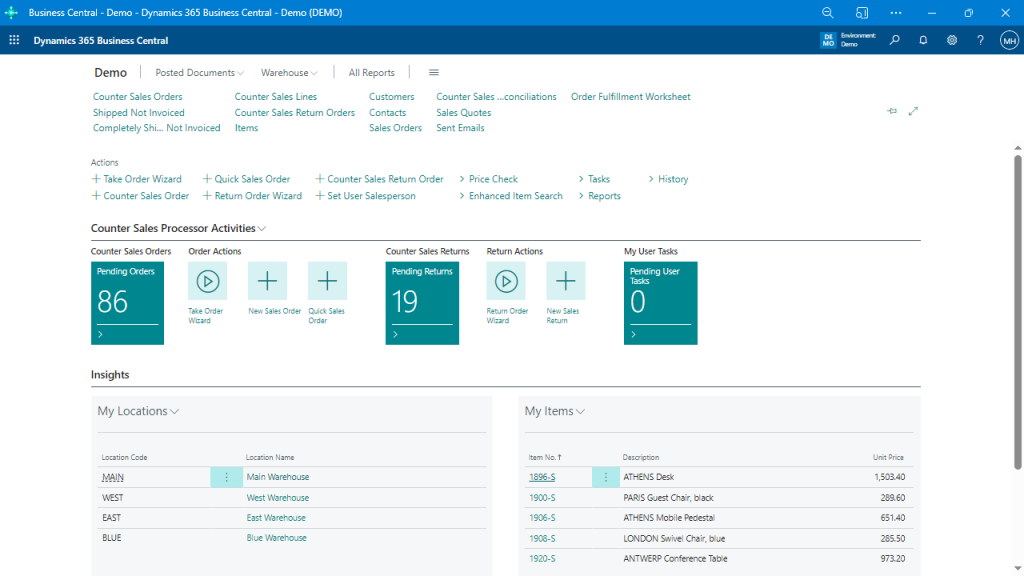Open Business Central help
The image size is (1024, 576).
(980, 40)
